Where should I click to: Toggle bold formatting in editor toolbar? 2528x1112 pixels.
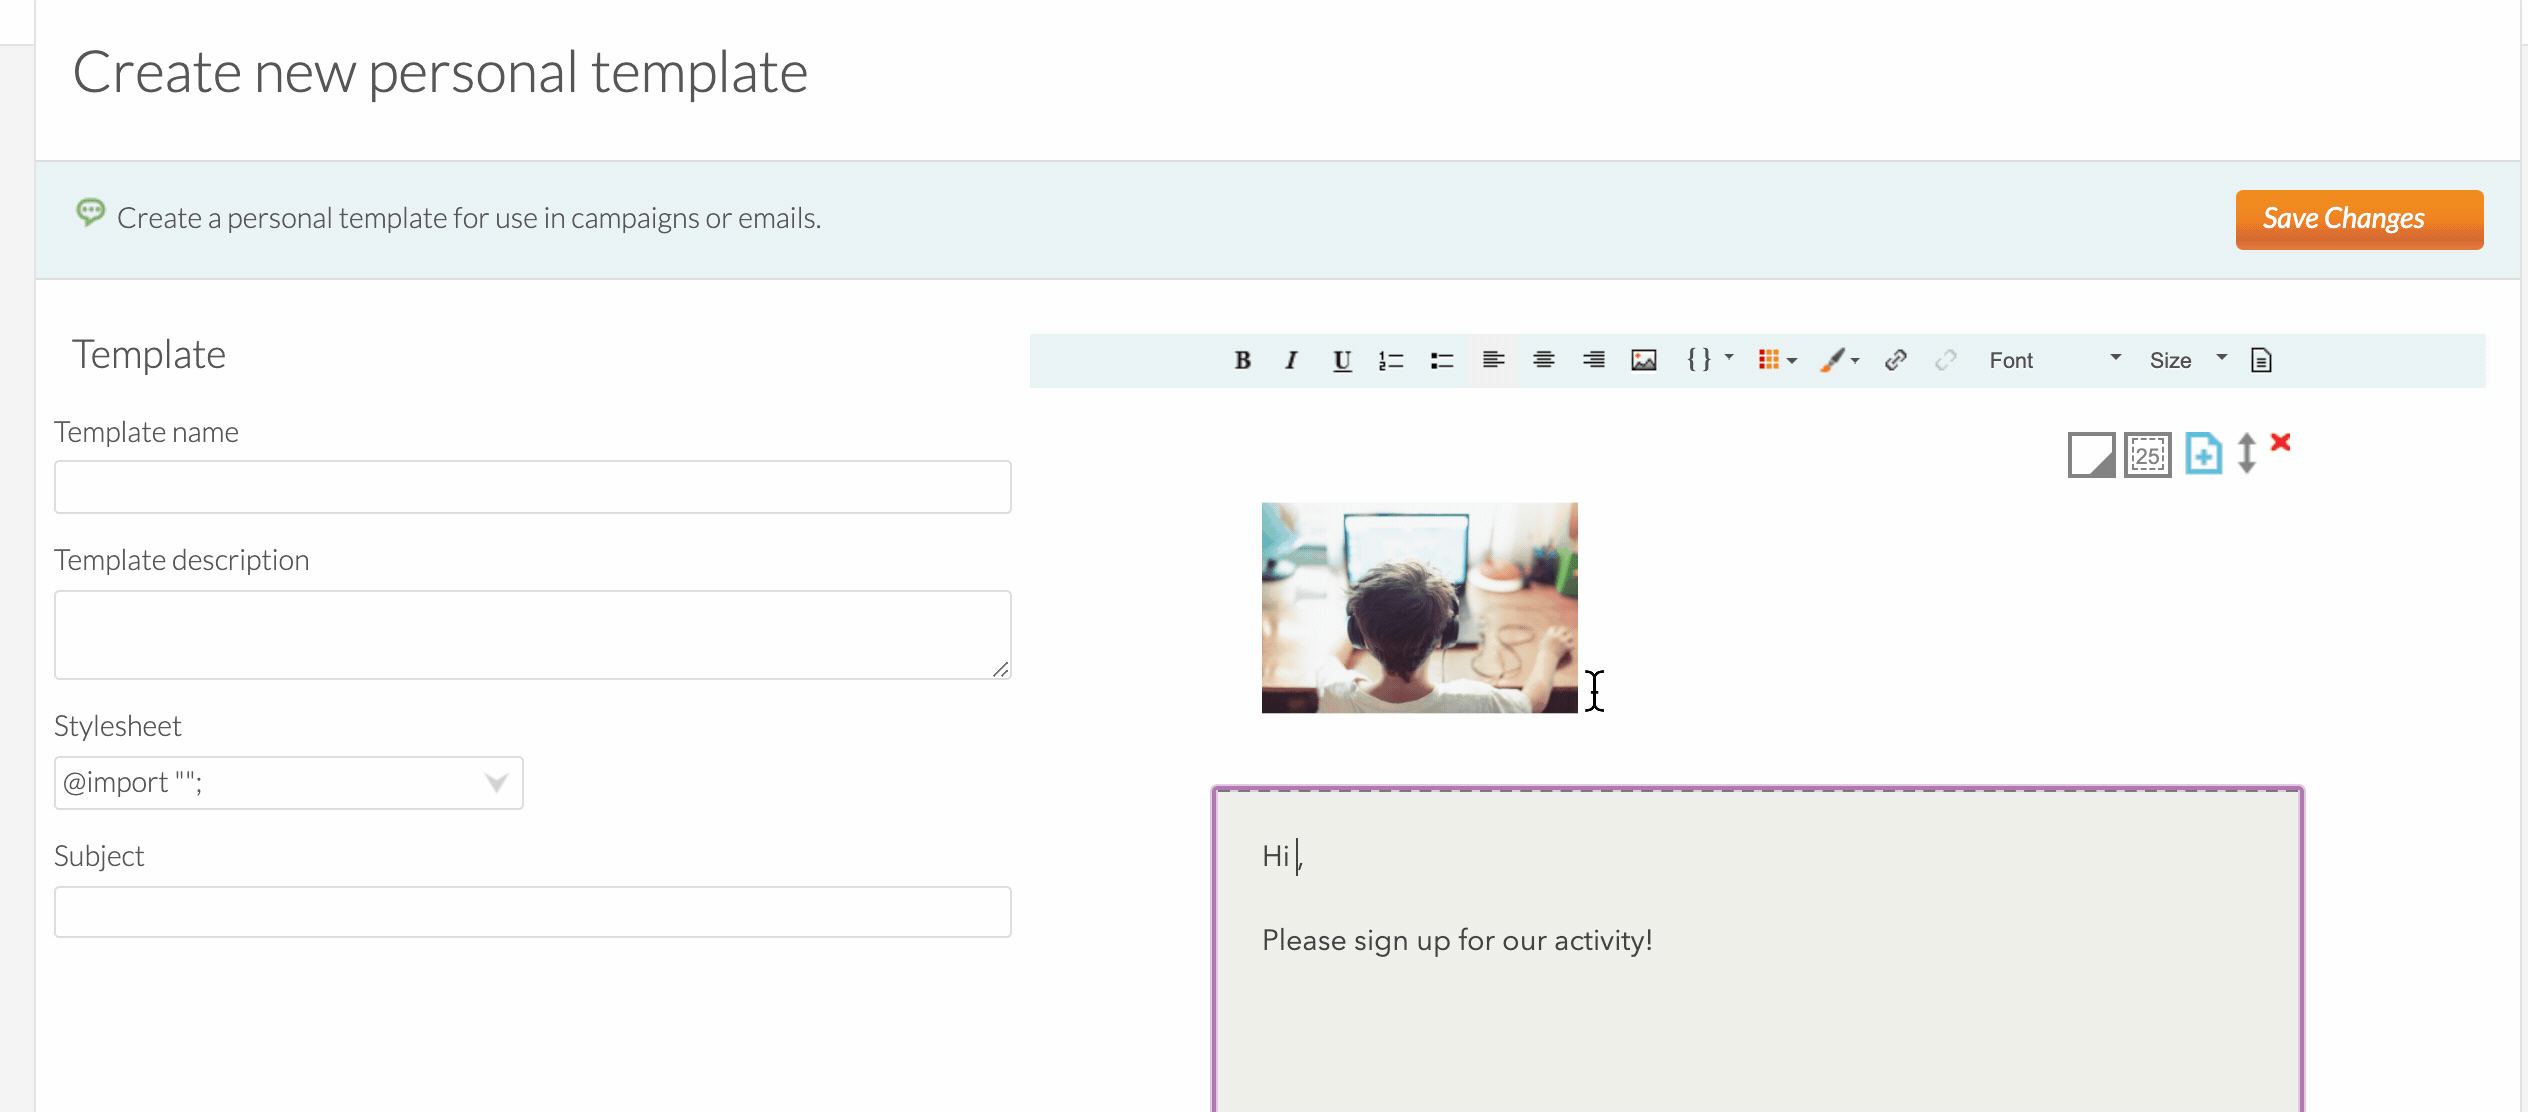click(x=1242, y=360)
